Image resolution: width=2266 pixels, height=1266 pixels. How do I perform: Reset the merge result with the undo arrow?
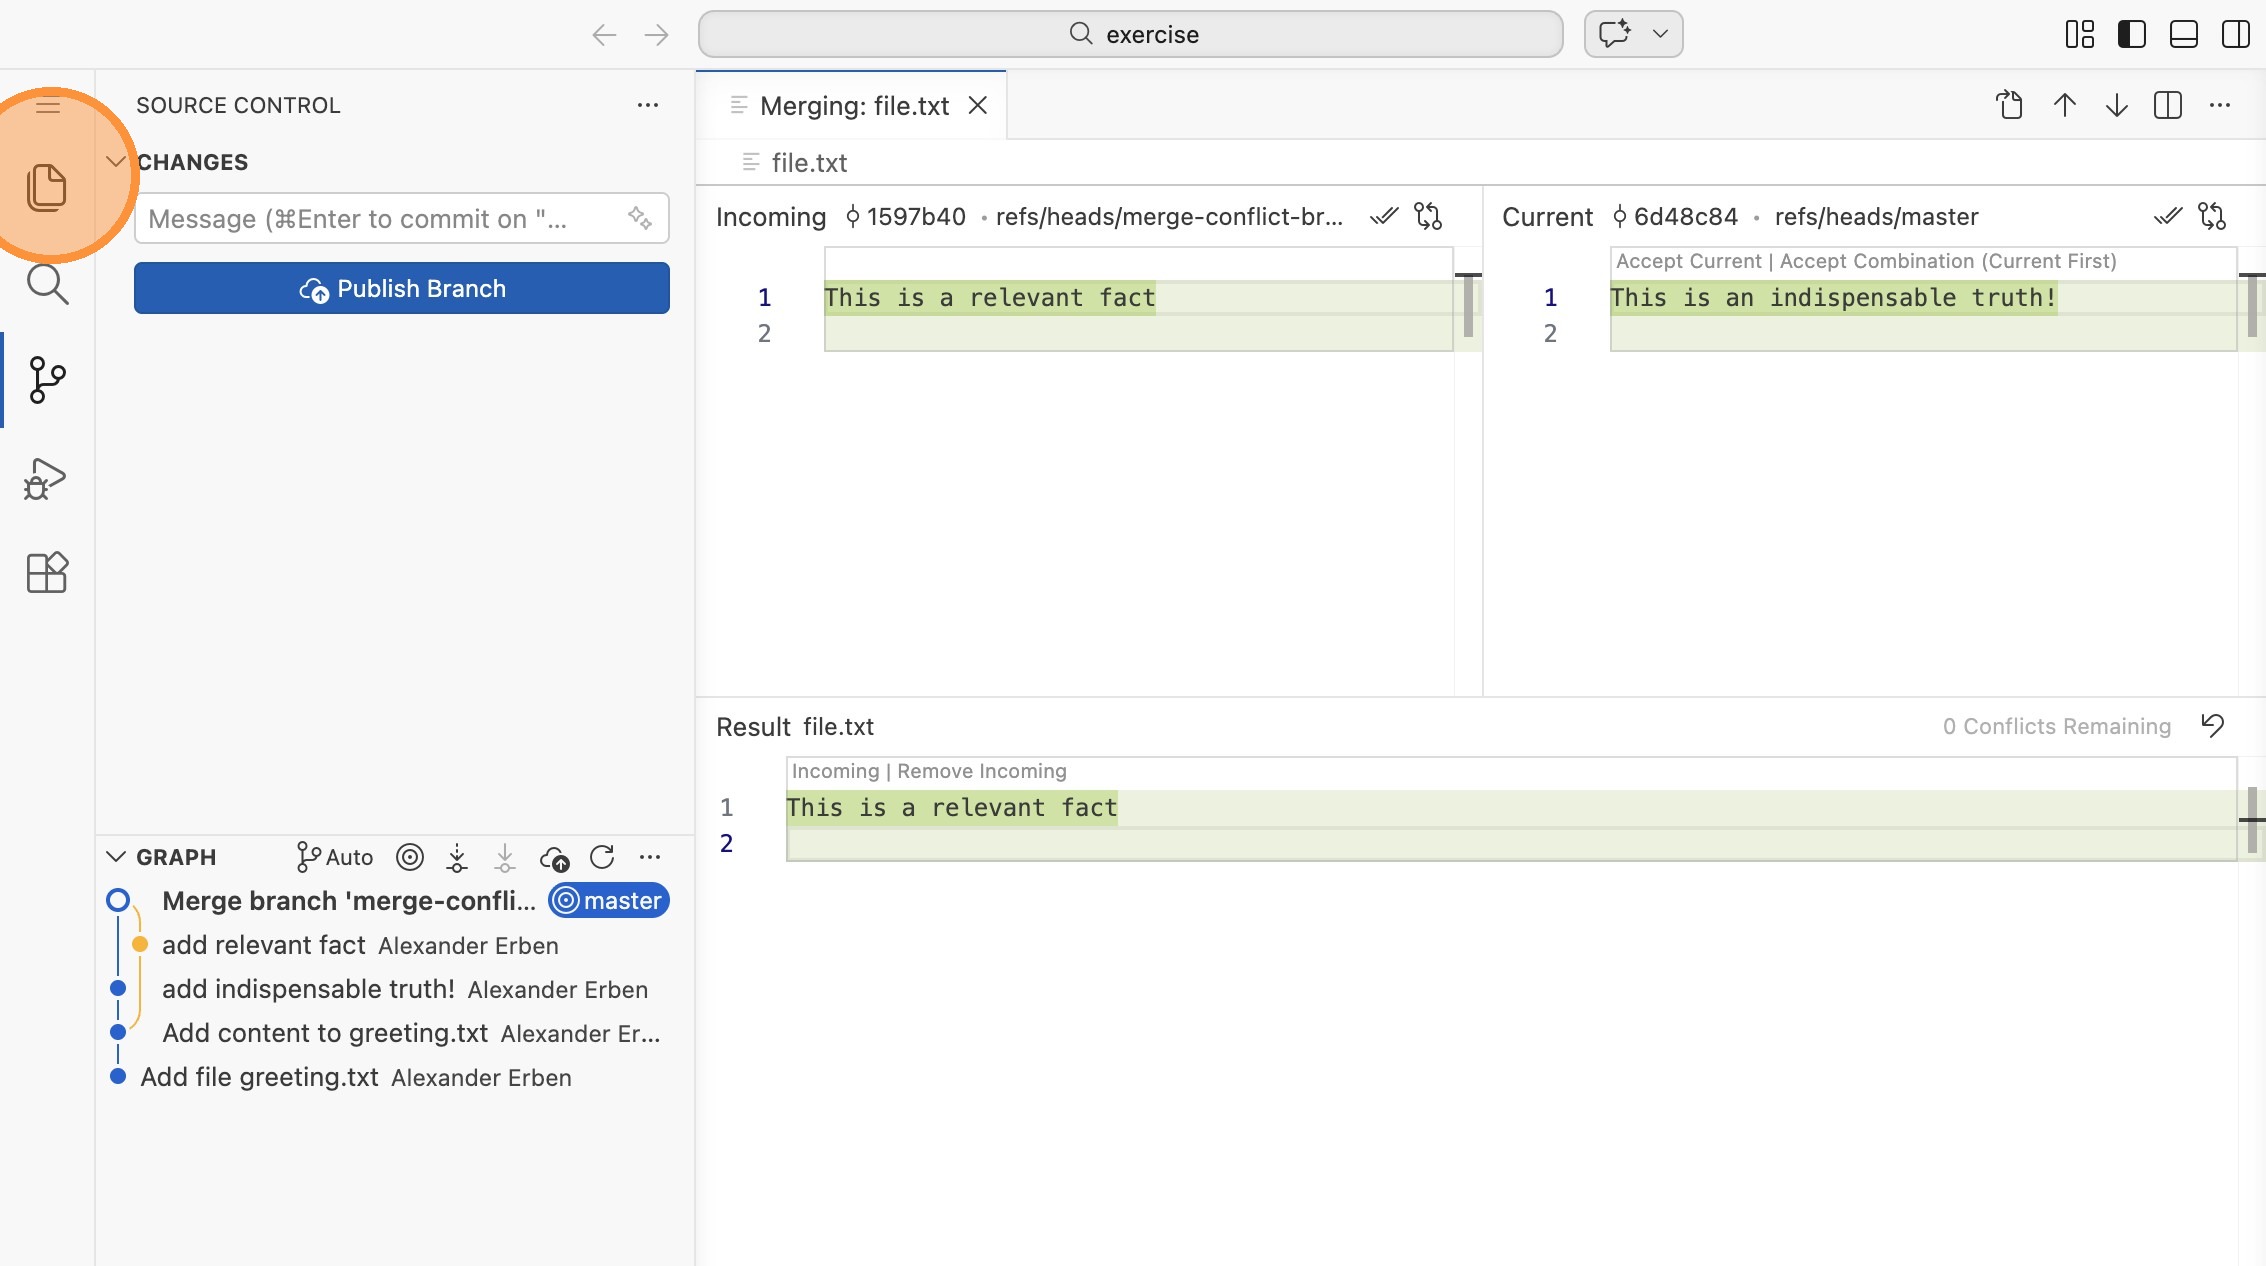(x=2212, y=726)
